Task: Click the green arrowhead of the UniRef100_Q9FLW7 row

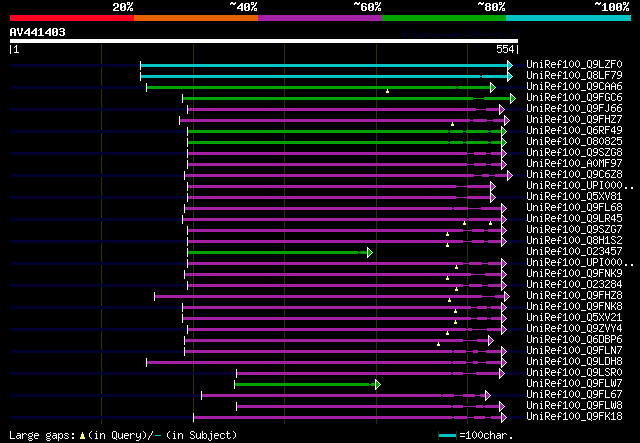Action: (378, 384)
